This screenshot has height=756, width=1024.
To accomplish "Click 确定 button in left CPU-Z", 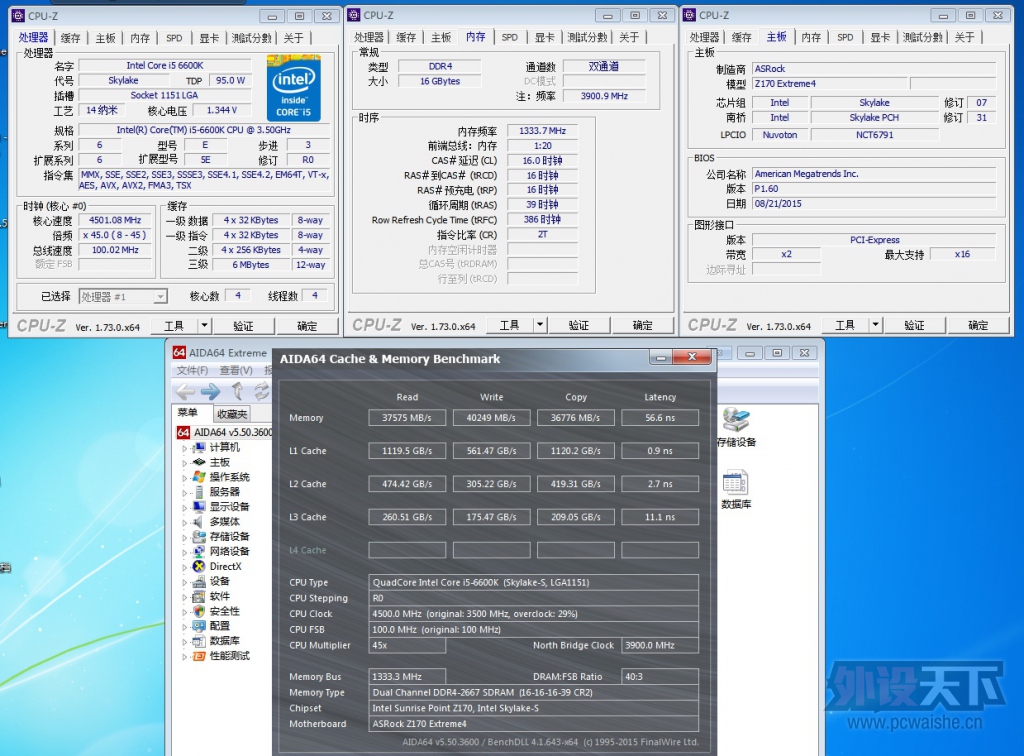I will 307,326.
